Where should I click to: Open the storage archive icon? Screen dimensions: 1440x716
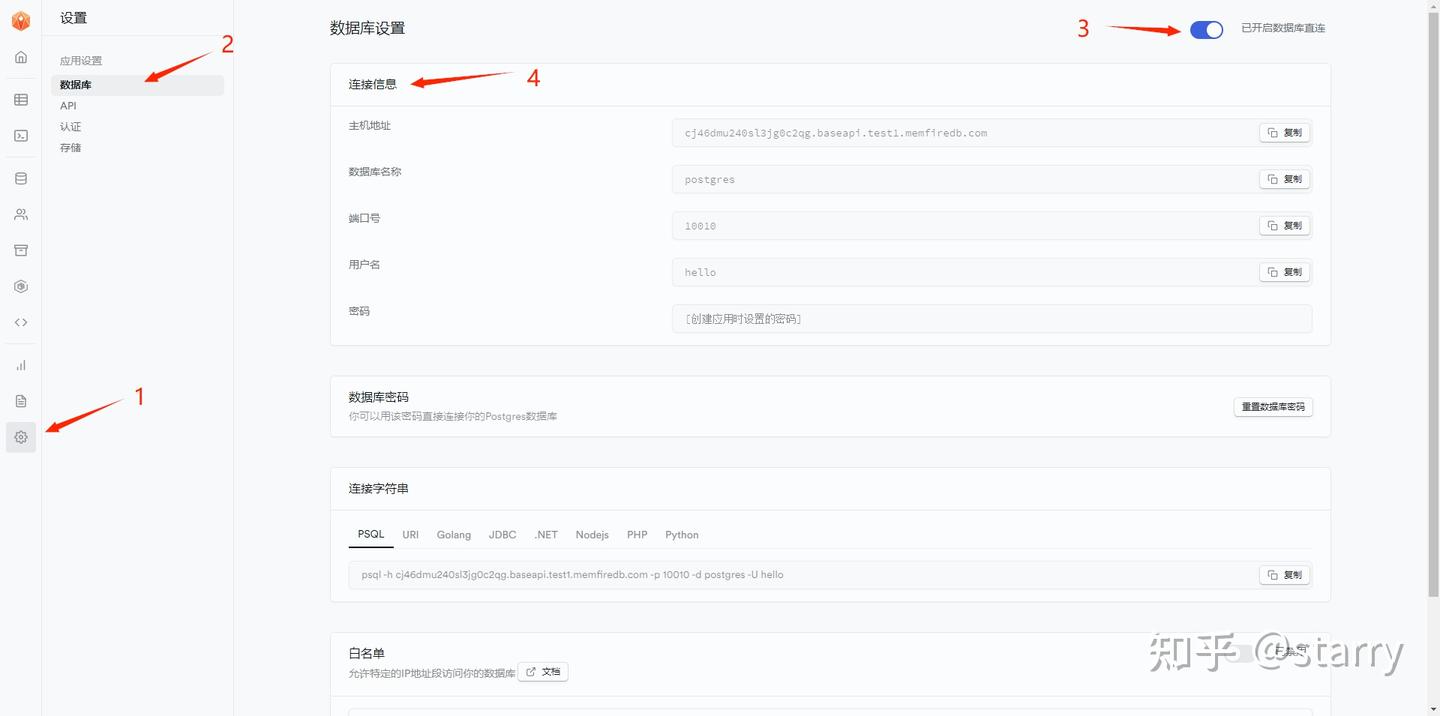[21, 251]
